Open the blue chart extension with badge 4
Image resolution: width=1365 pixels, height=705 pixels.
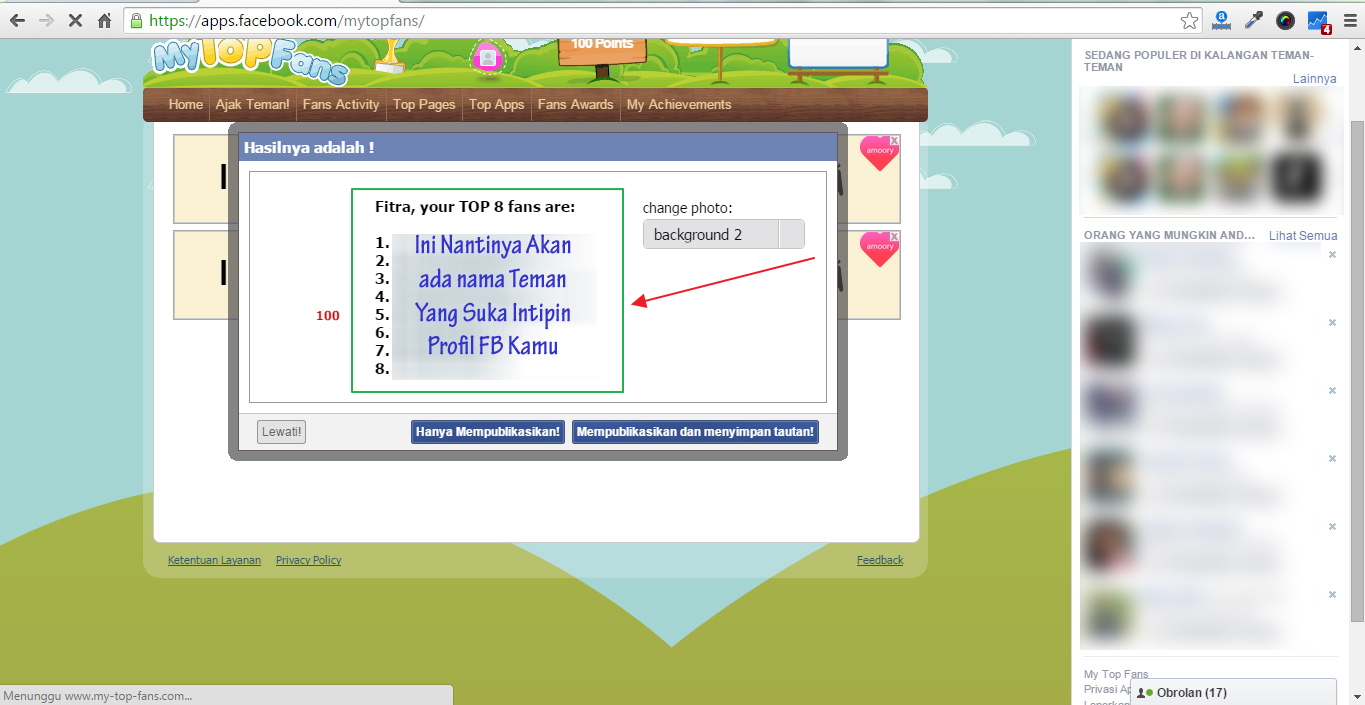(1318, 20)
